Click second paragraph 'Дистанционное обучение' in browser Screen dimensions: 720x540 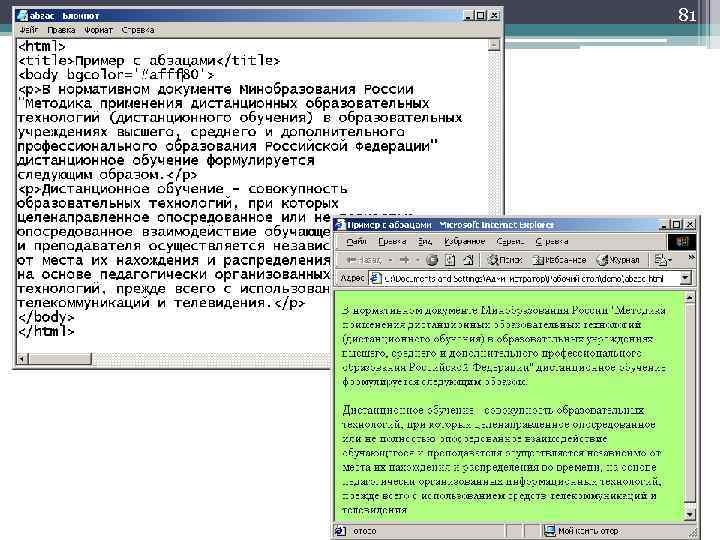pyautogui.click(x=502, y=460)
